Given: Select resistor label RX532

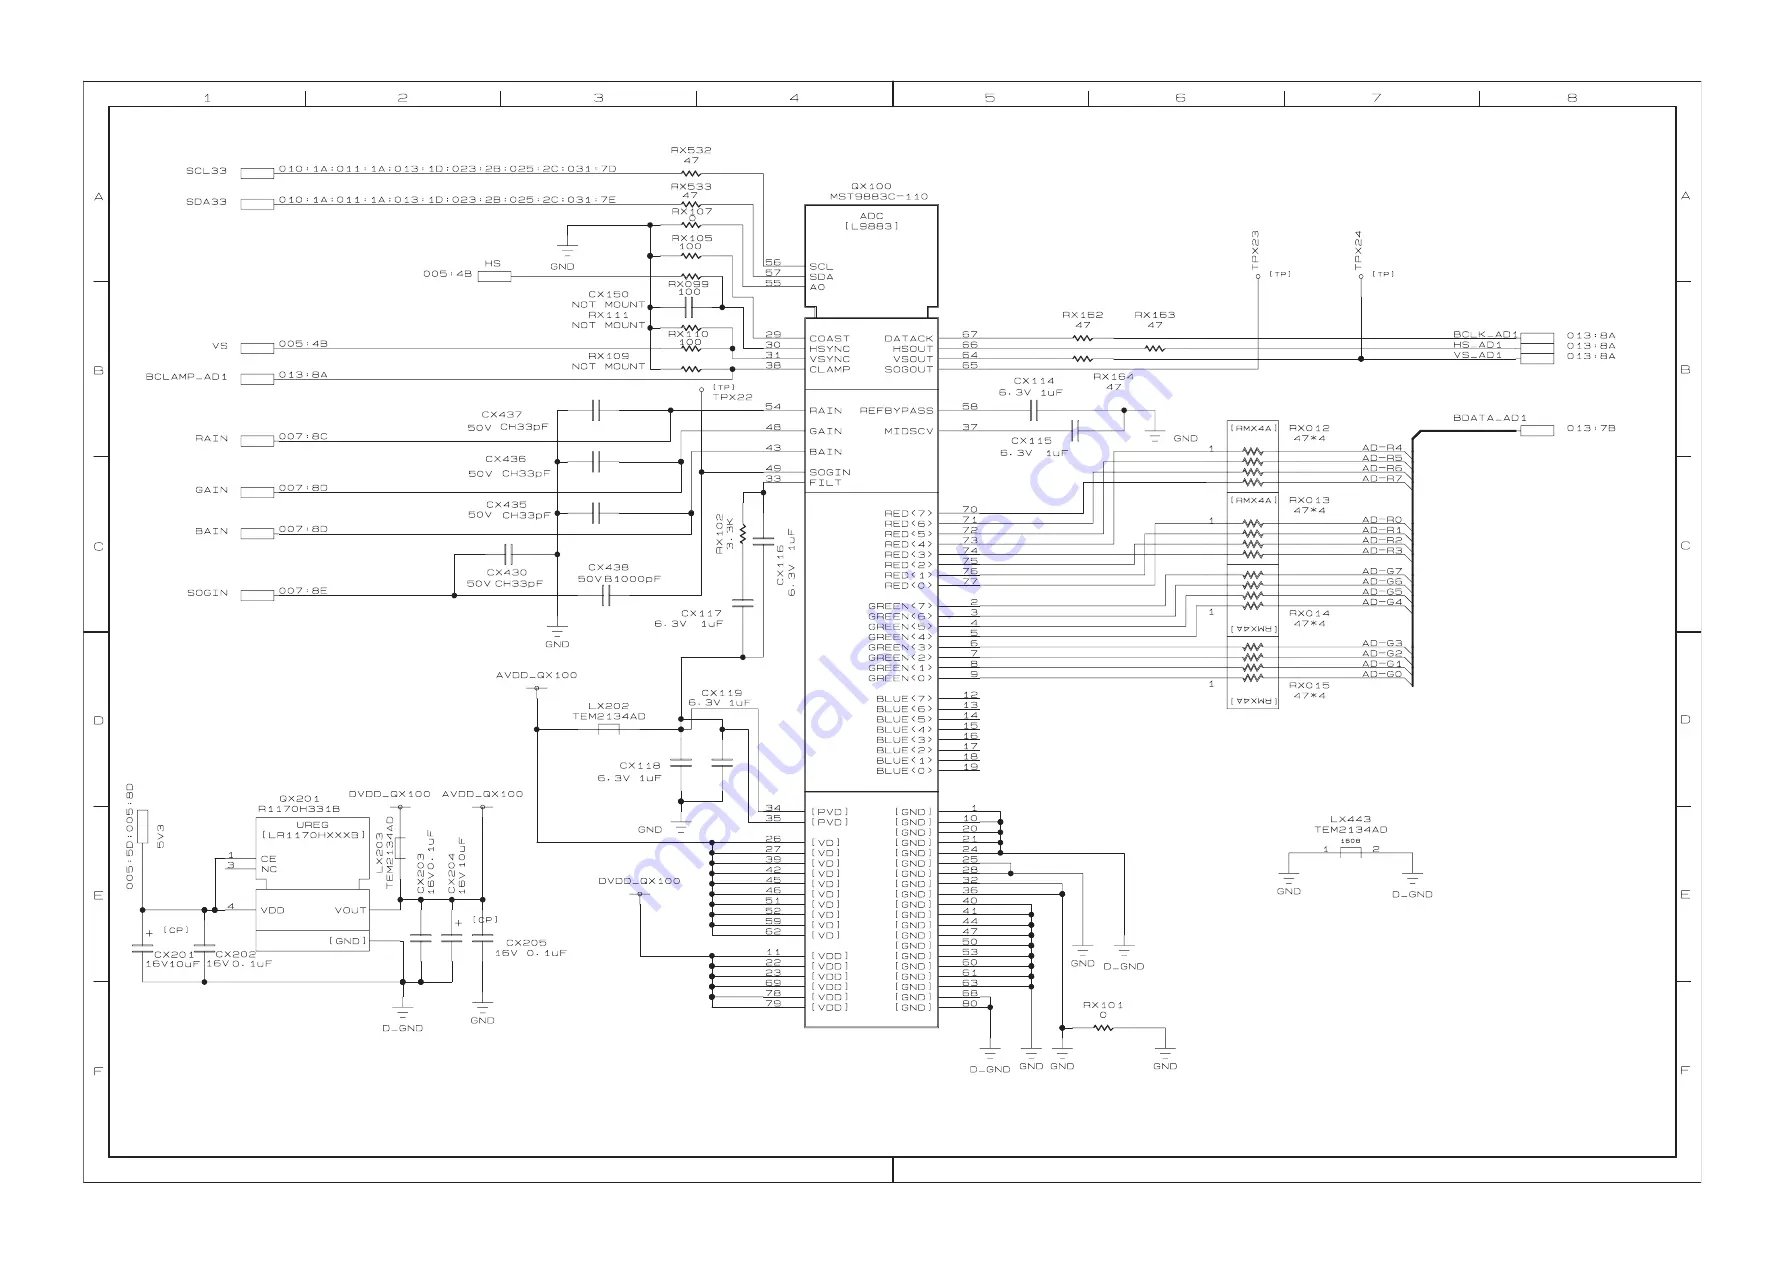Looking at the screenshot, I should pyautogui.click(x=691, y=150).
